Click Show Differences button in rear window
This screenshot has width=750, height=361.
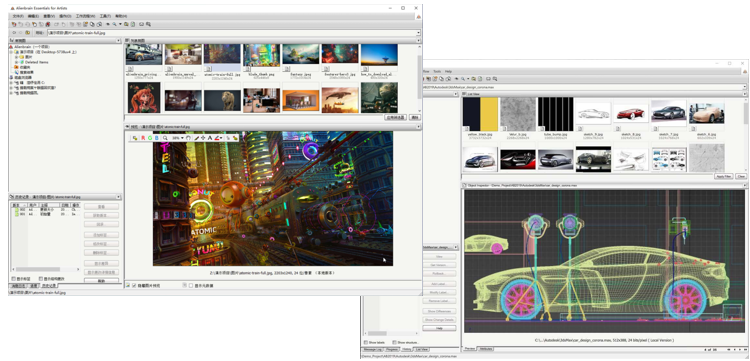[x=440, y=311]
